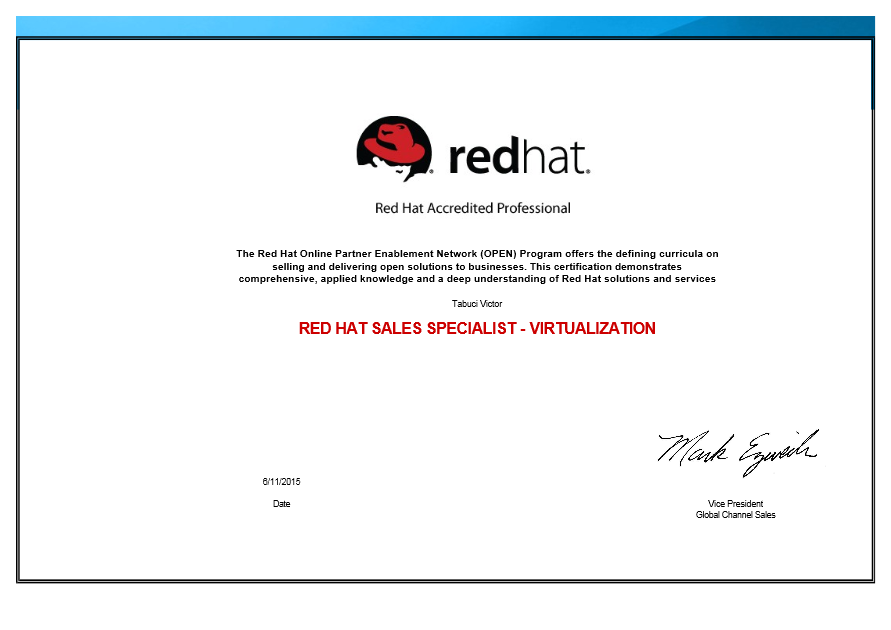Click the line beginning "The Red Hat Online Partner"
This screenshot has width=891, height=630.
tap(477, 254)
